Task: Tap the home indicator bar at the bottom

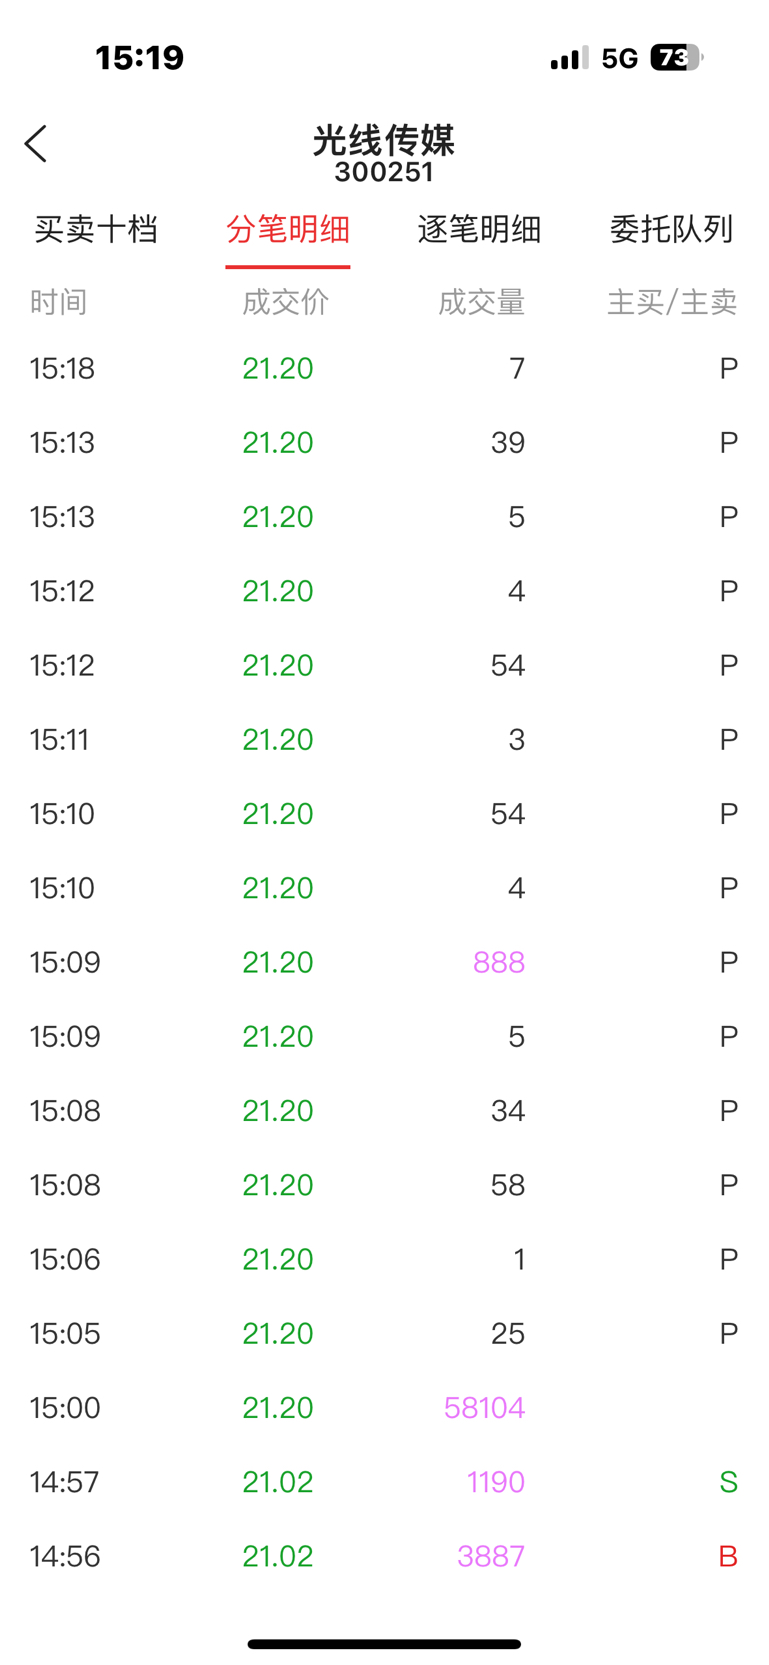Action: (x=384, y=1644)
